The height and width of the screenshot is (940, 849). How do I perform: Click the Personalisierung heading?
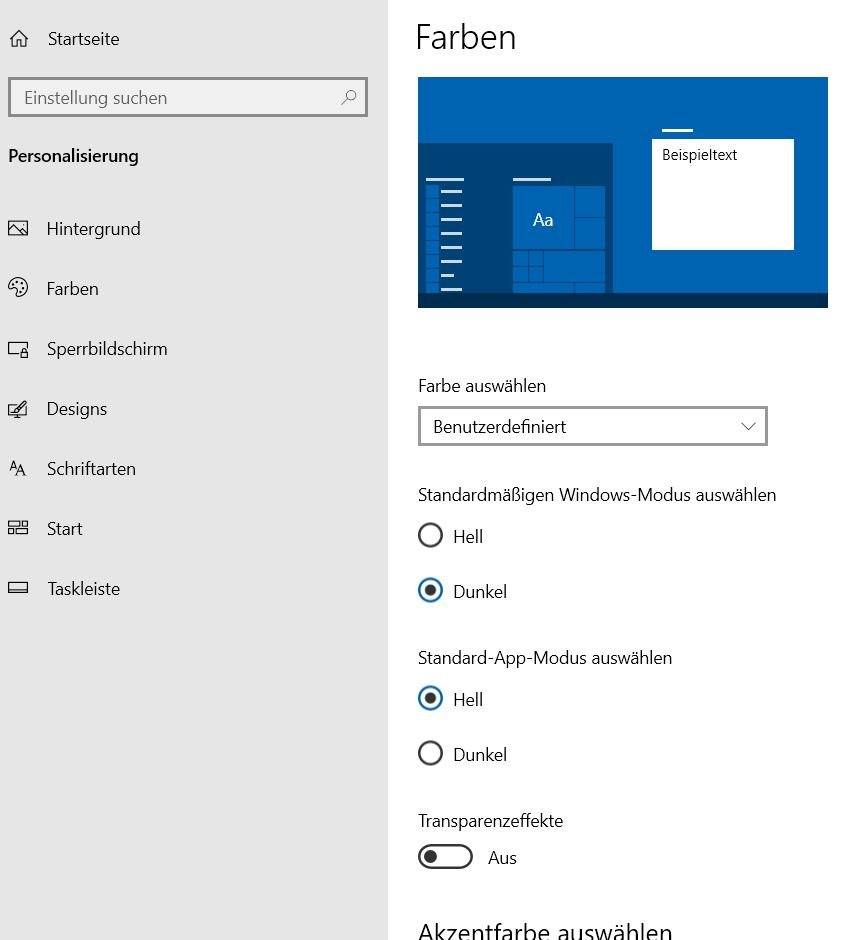click(x=73, y=156)
